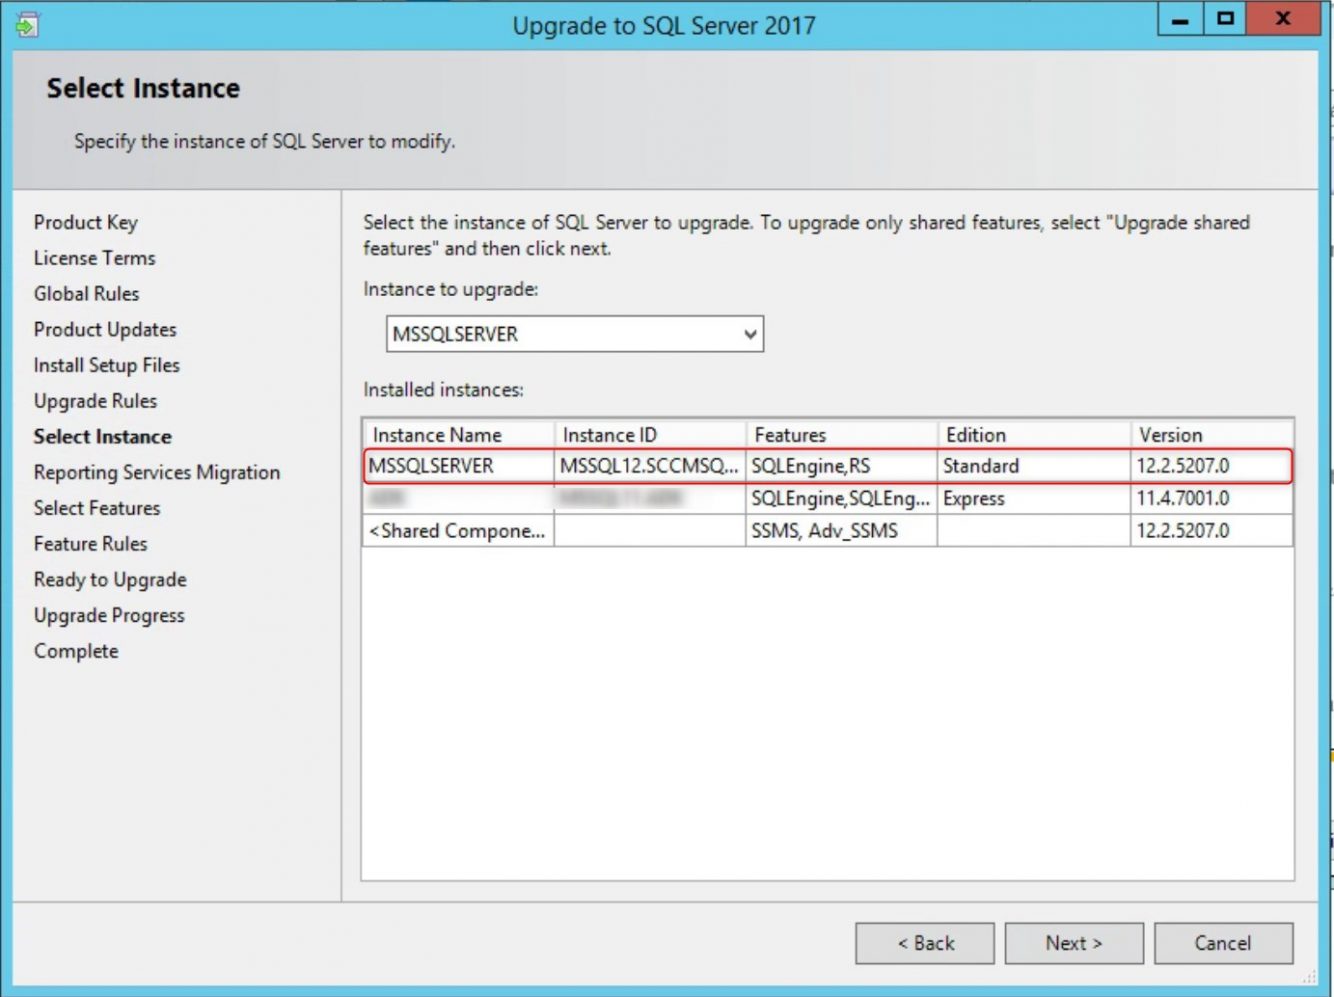
Task: Open the Select Features step
Action: pos(95,507)
